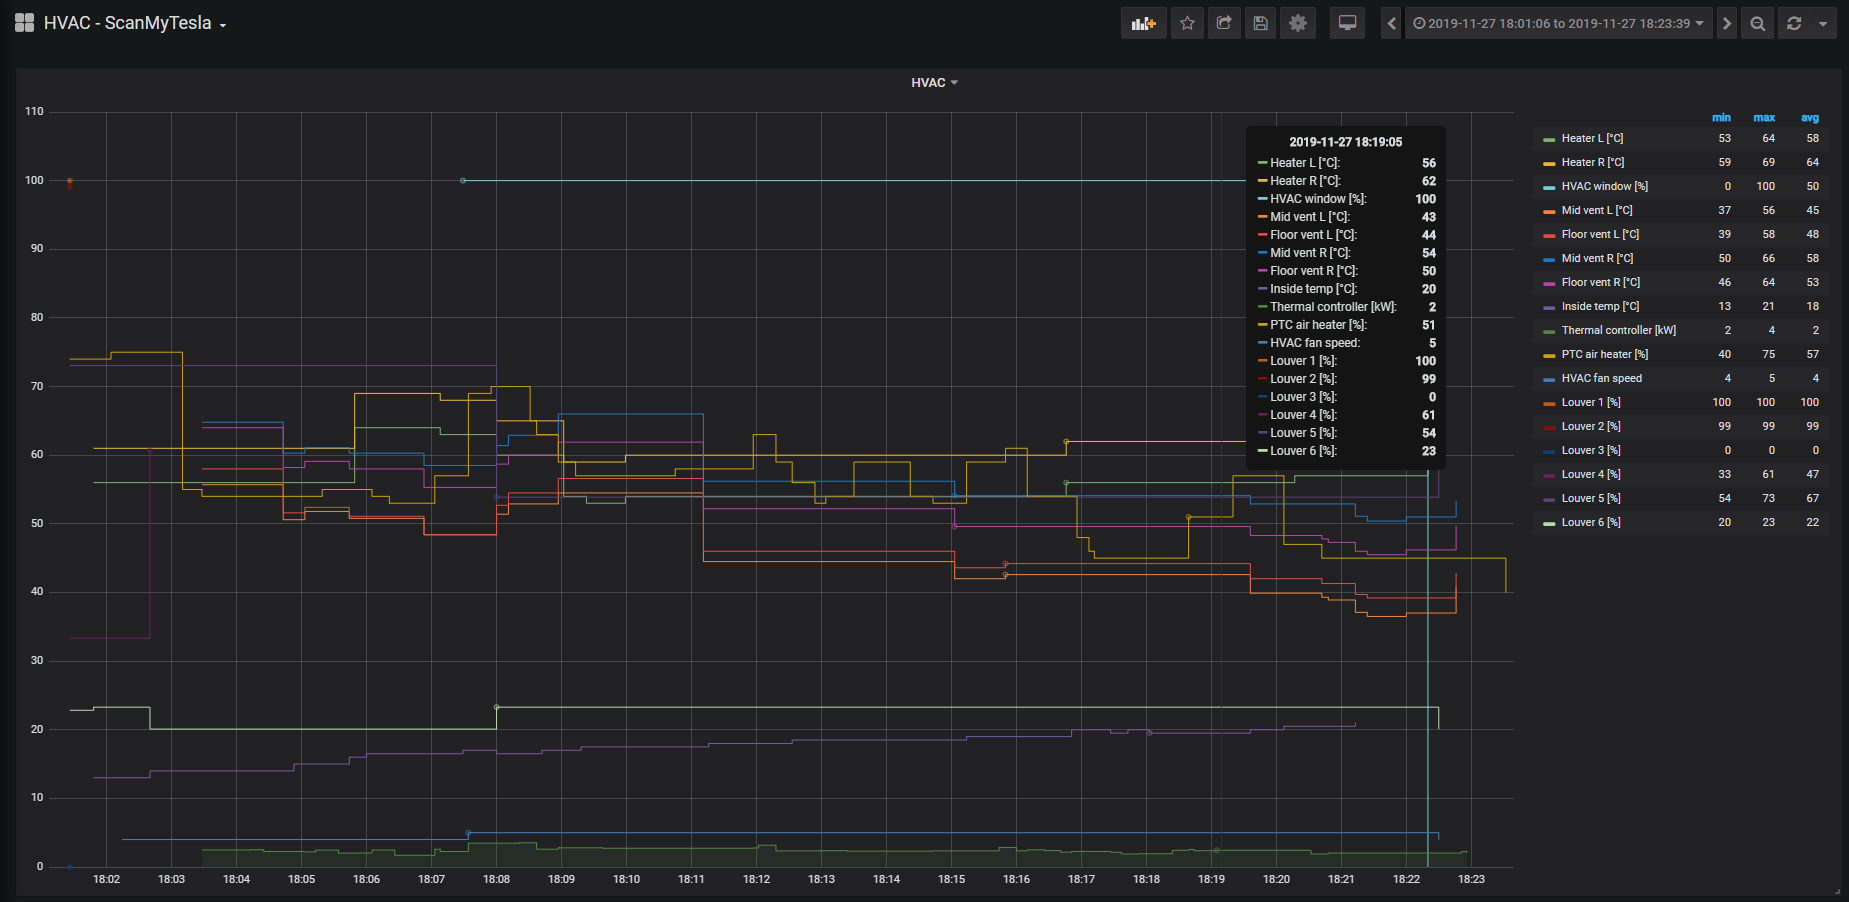Image resolution: width=1849 pixels, height=902 pixels.
Task: Open color picker for Louver 1 series
Action: click(1549, 403)
